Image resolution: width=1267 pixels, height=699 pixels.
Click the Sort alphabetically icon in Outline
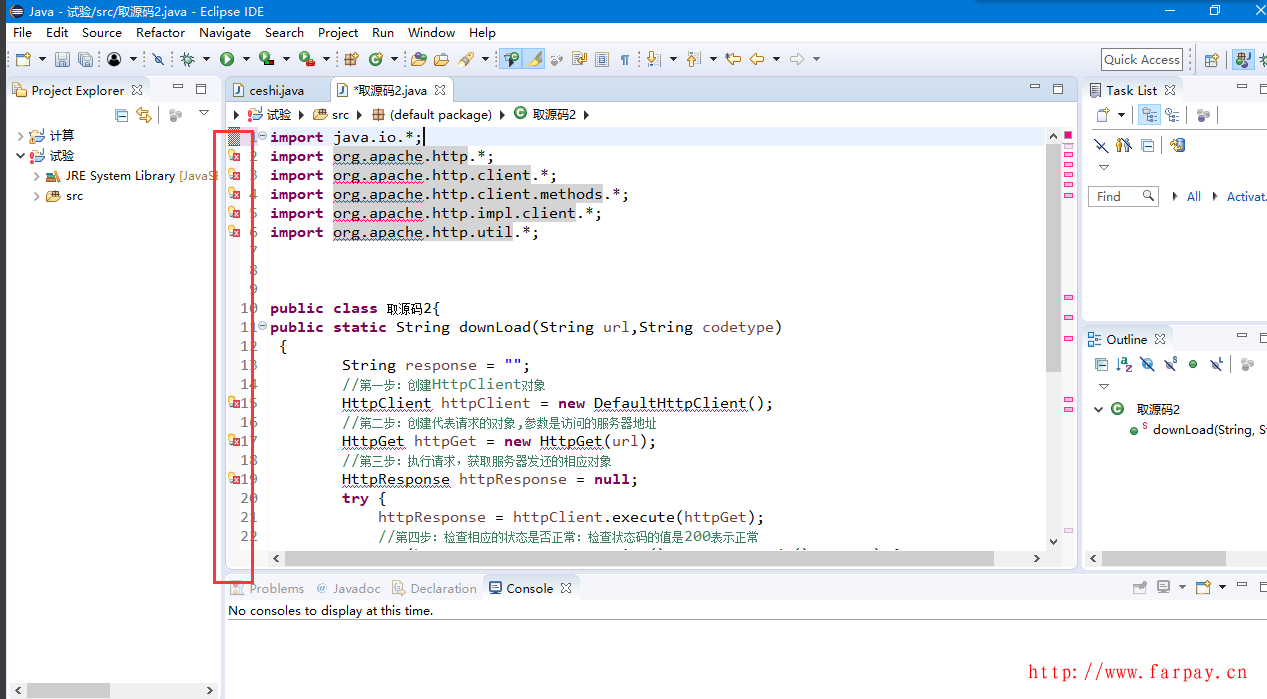point(1124,365)
